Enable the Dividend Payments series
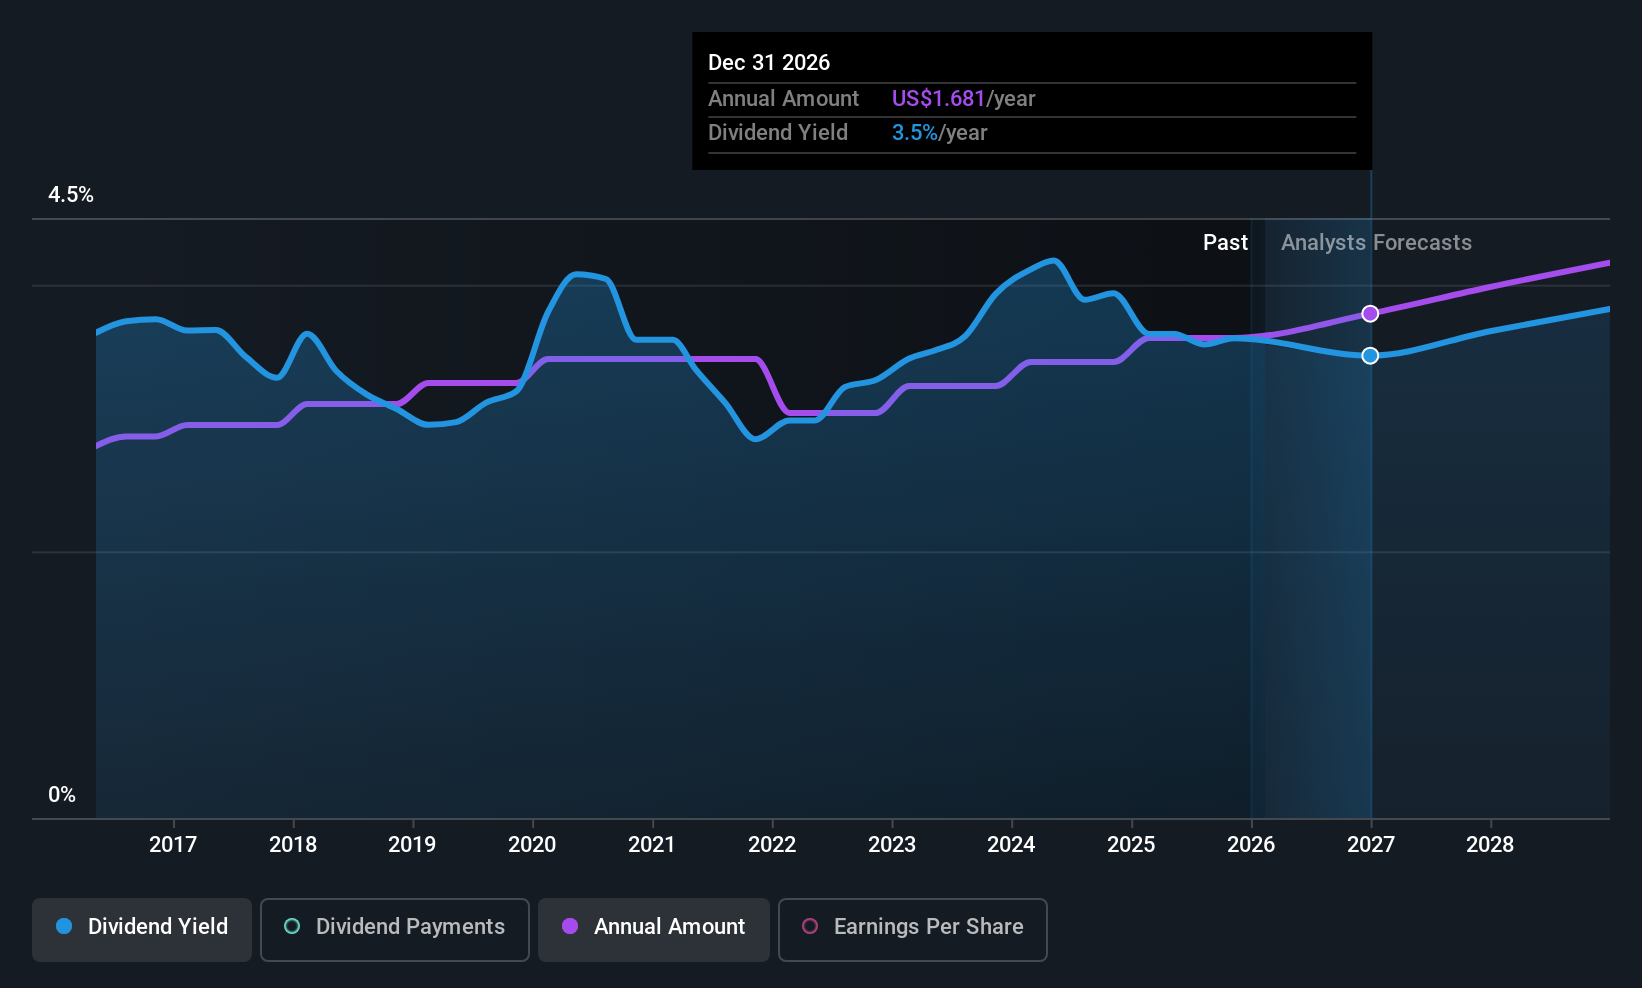Screen dimensions: 1642x988 (394, 929)
